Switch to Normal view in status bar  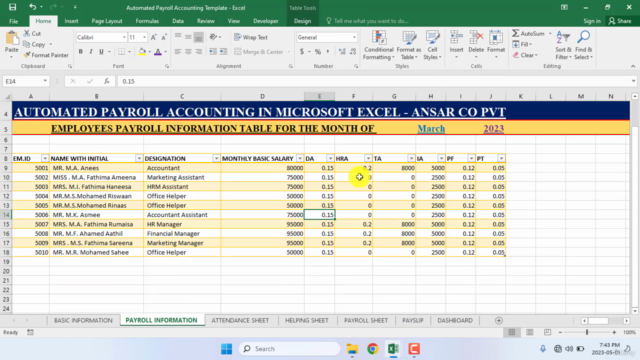[x=512, y=332]
